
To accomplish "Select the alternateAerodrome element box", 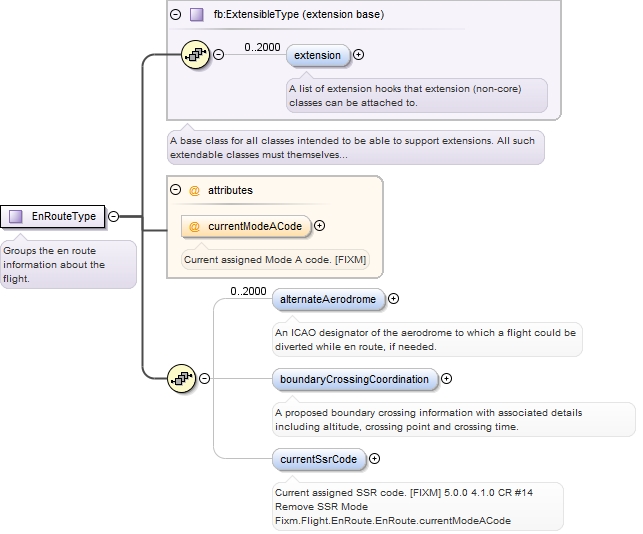I will point(328,298).
